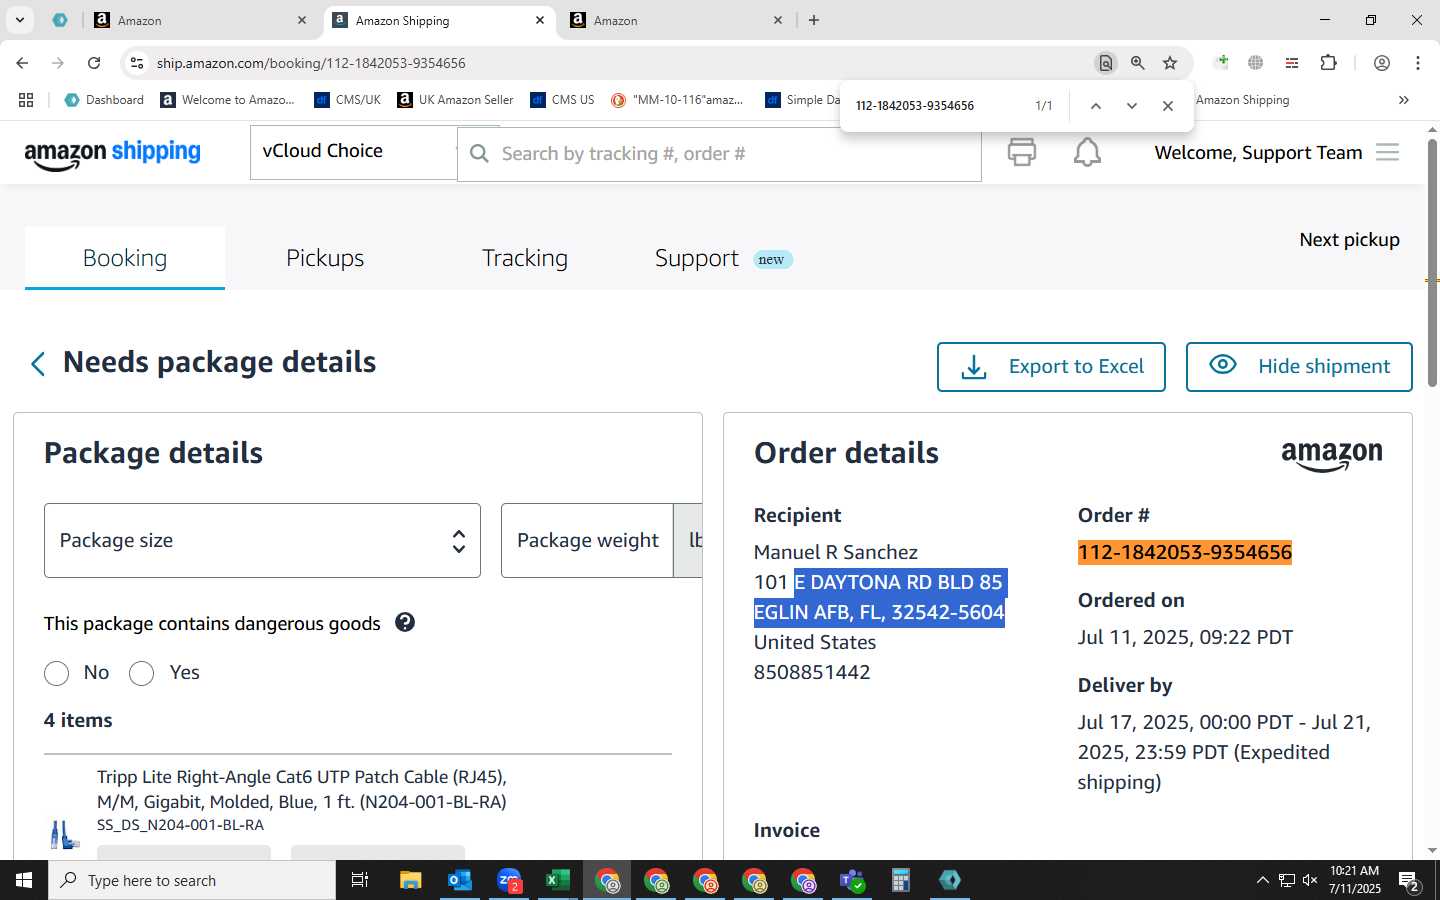1440x900 pixels.
Task: Open Calculator from taskbar
Action: (x=901, y=880)
